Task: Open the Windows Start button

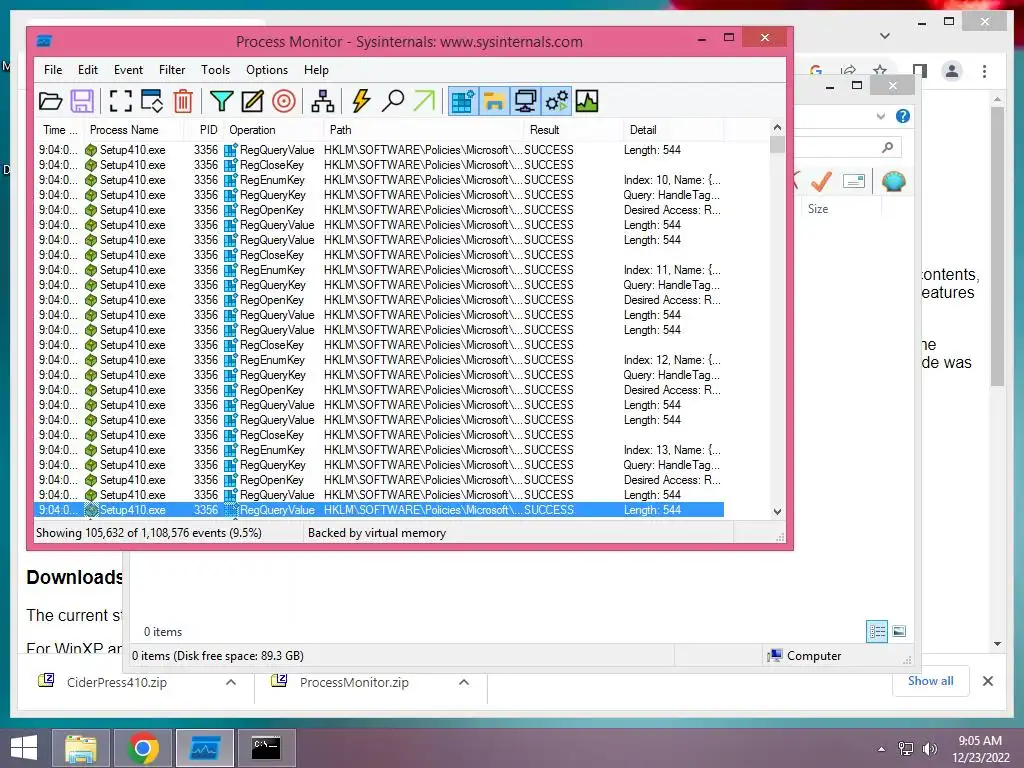Action: [x=24, y=748]
